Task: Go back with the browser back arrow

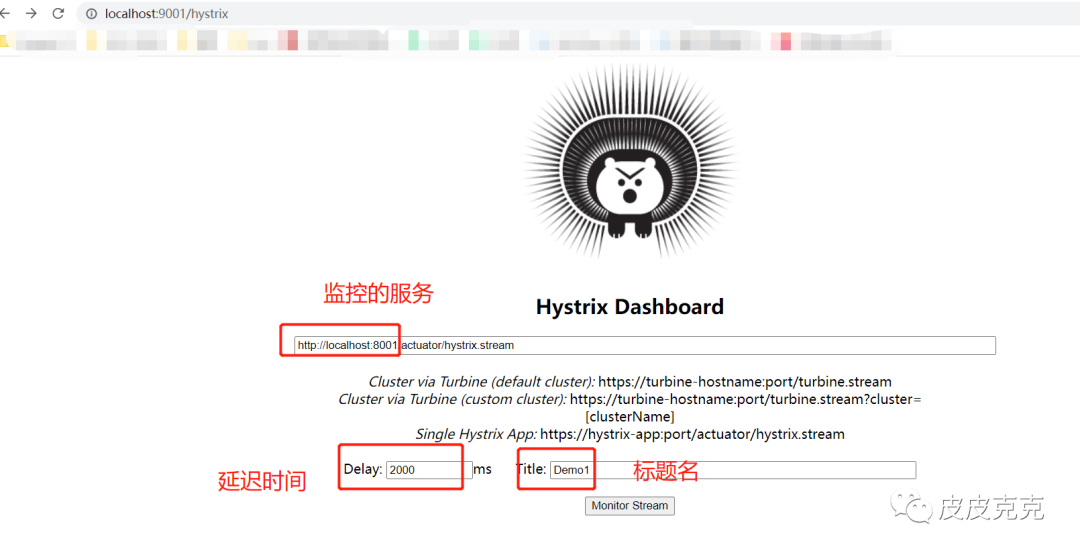Action: pos(4,14)
